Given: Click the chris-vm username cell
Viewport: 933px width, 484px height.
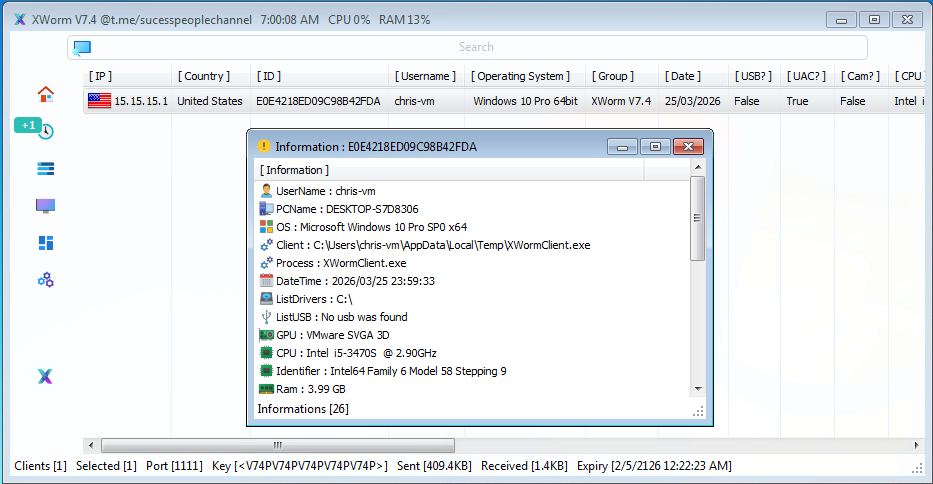Looking at the screenshot, I should click(414, 101).
